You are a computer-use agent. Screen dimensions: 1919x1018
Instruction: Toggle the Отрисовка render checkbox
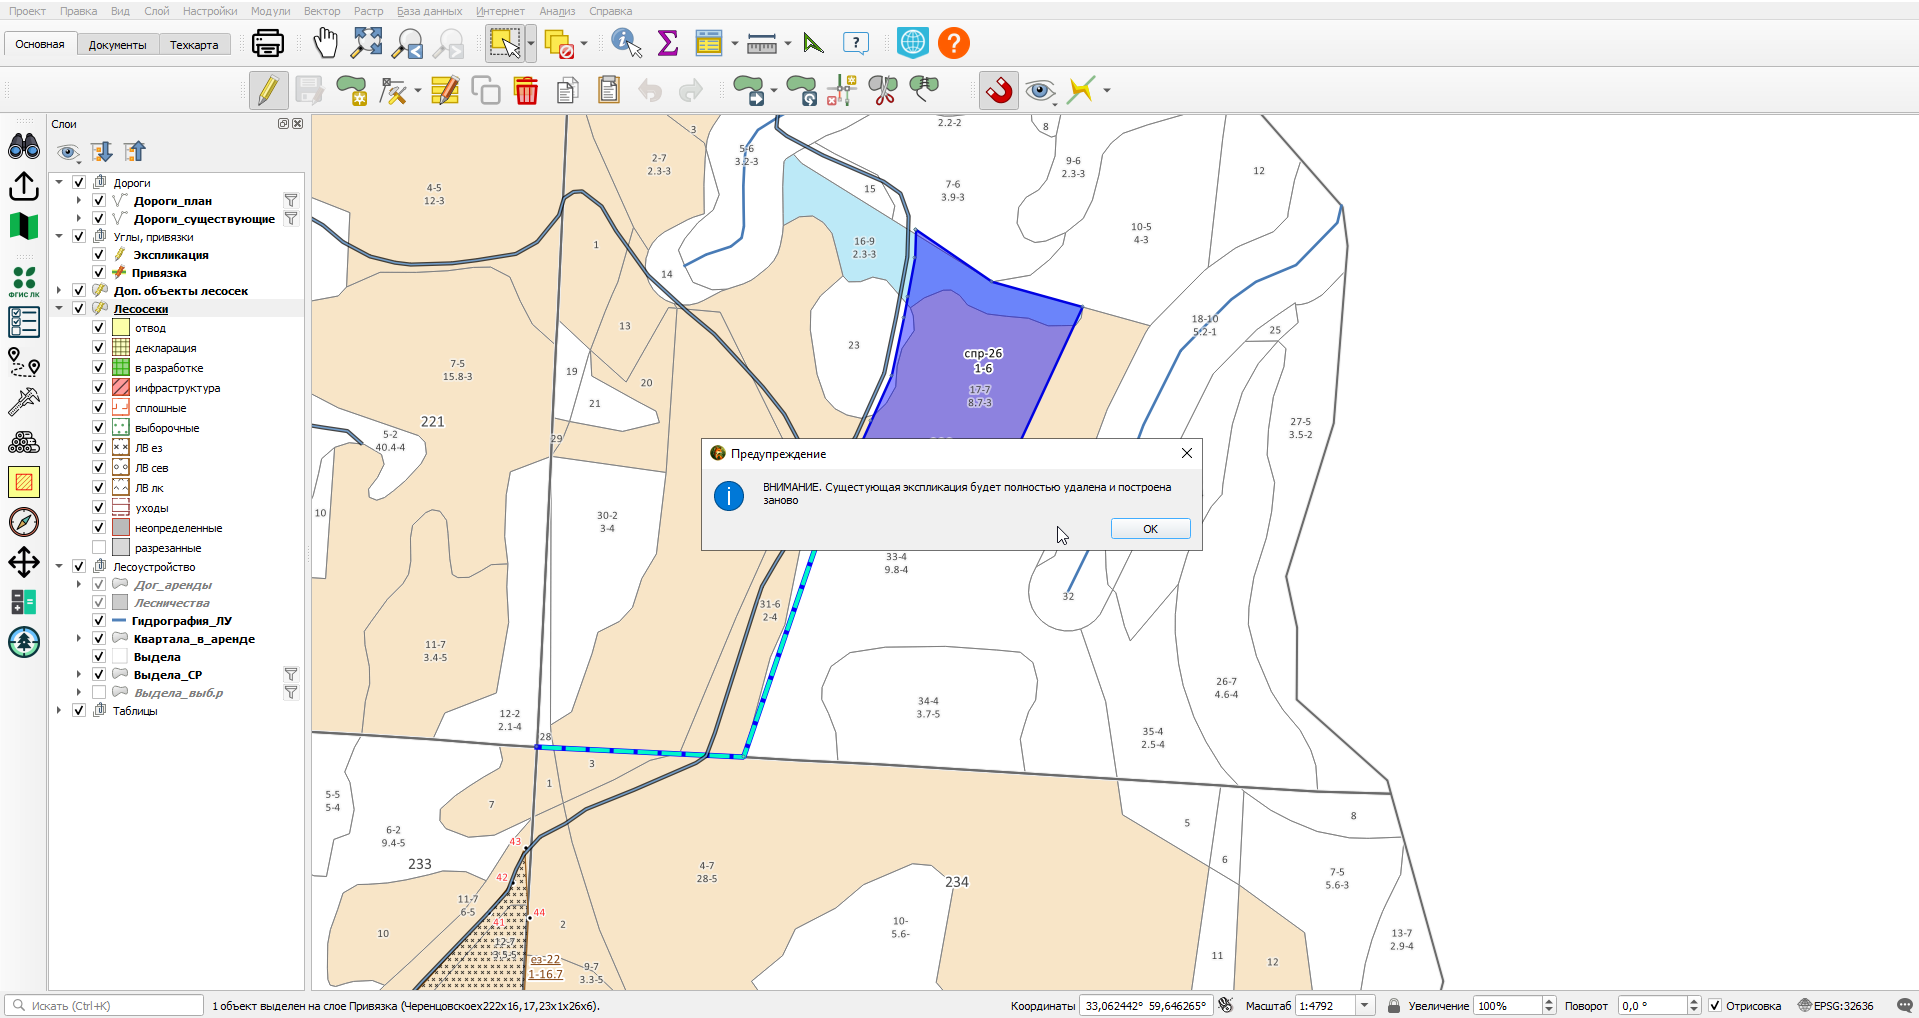coord(1715,1006)
